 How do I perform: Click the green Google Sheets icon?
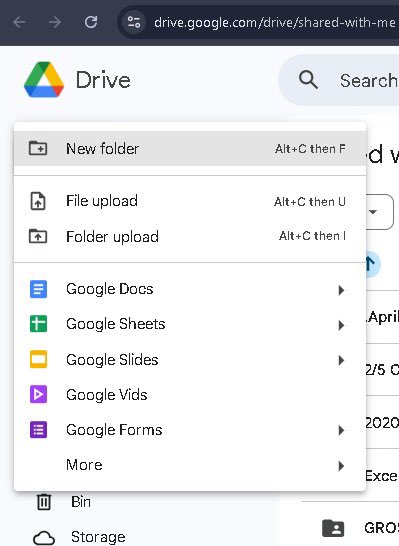pyautogui.click(x=38, y=324)
